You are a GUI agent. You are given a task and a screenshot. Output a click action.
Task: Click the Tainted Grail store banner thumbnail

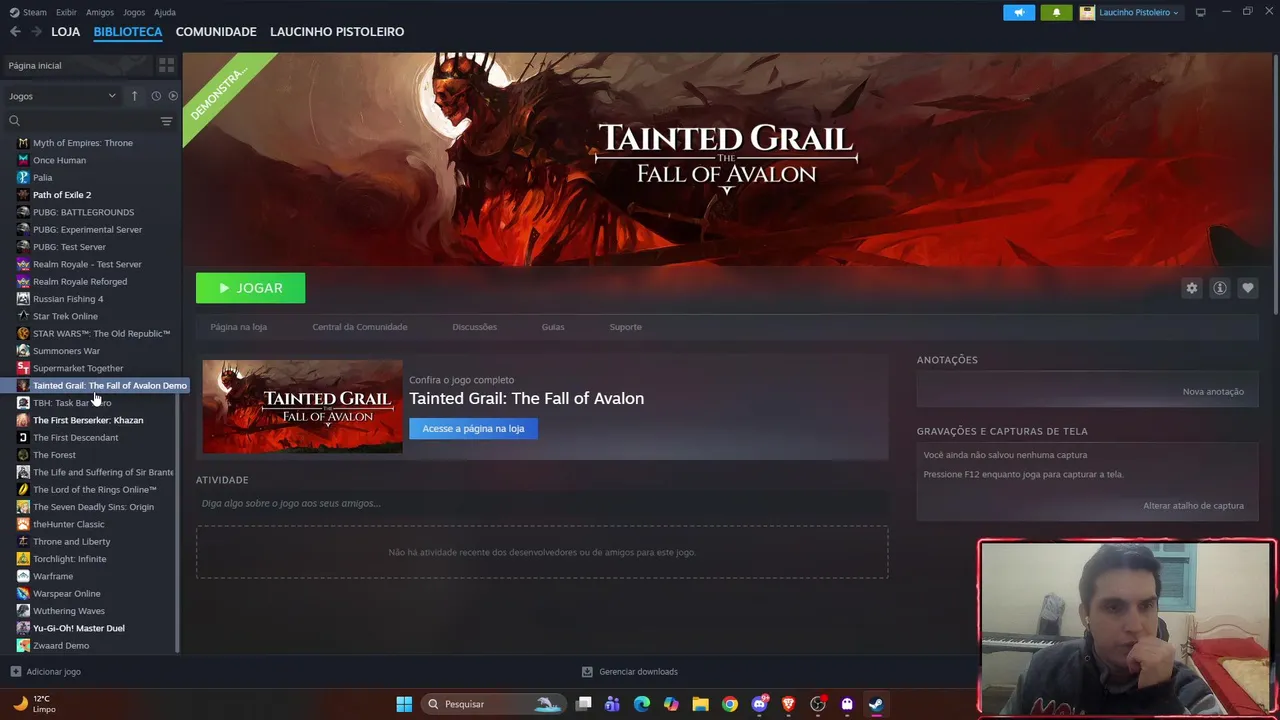point(302,407)
